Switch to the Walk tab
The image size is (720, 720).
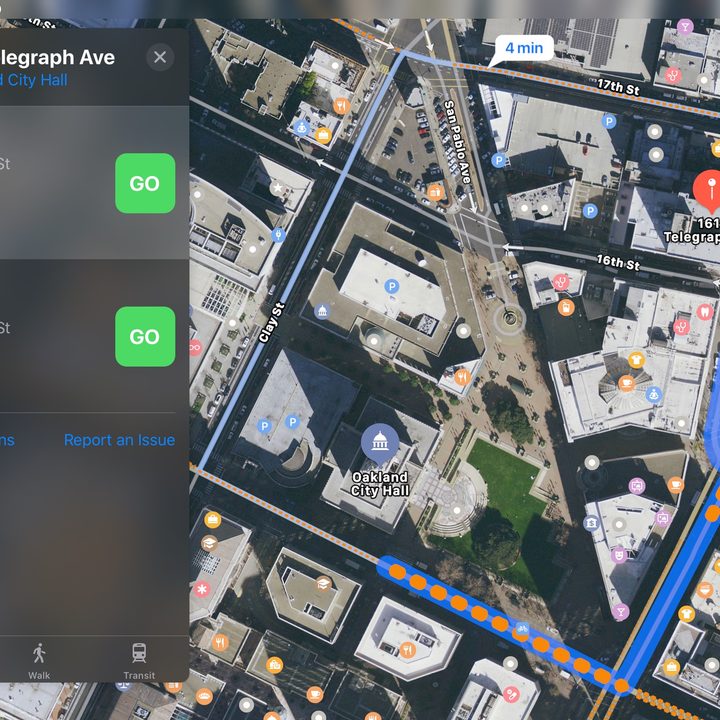coord(39,661)
